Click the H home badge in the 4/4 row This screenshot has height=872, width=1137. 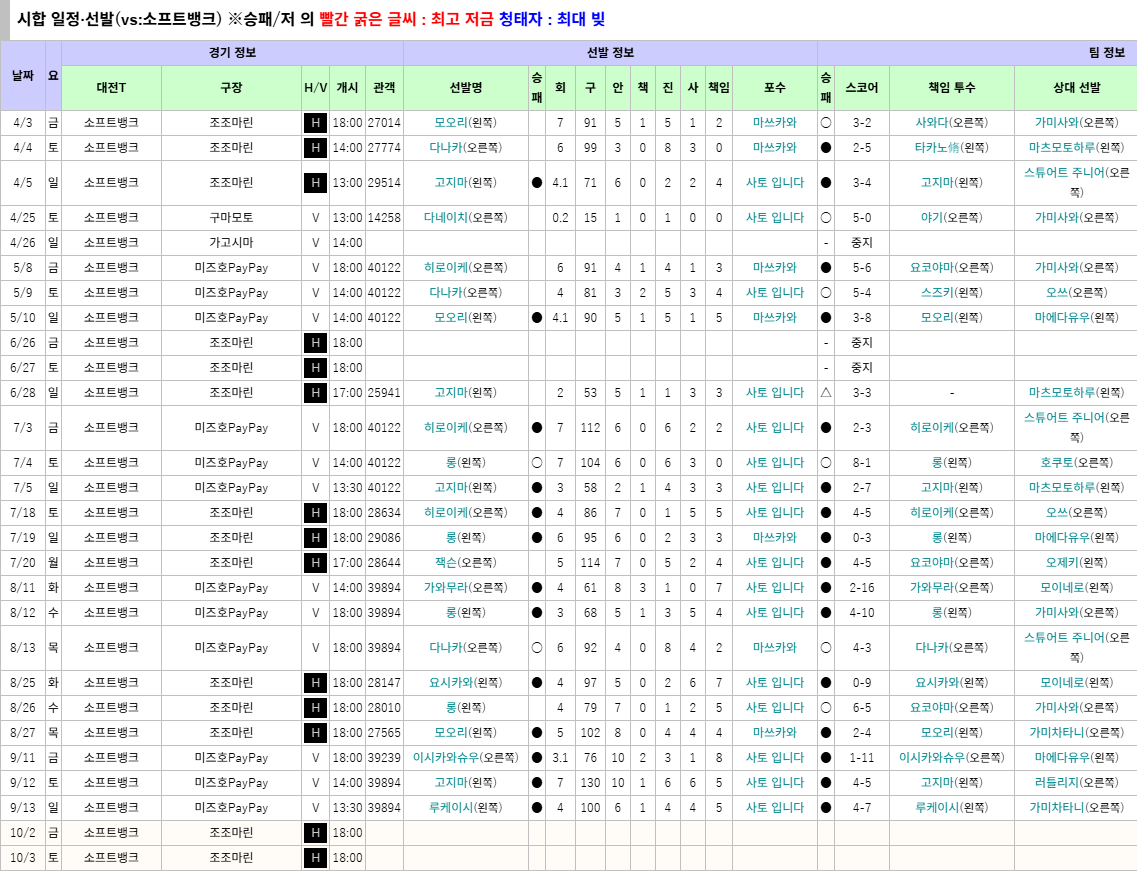[315, 148]
